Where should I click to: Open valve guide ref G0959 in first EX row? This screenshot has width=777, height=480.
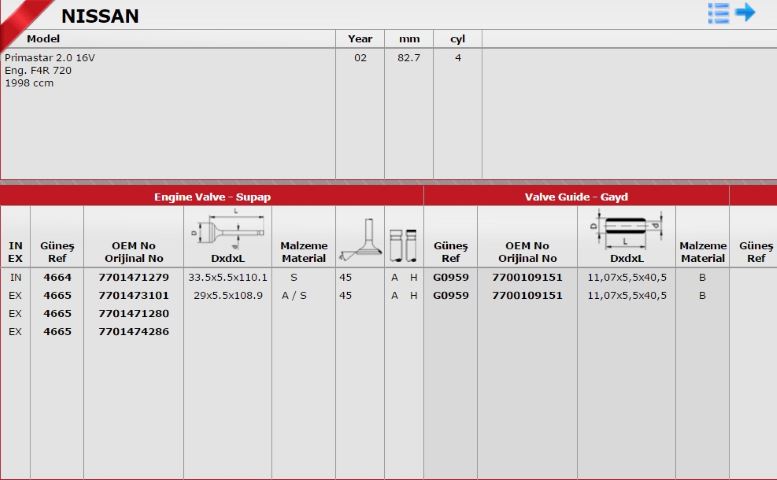coord(450,295)
